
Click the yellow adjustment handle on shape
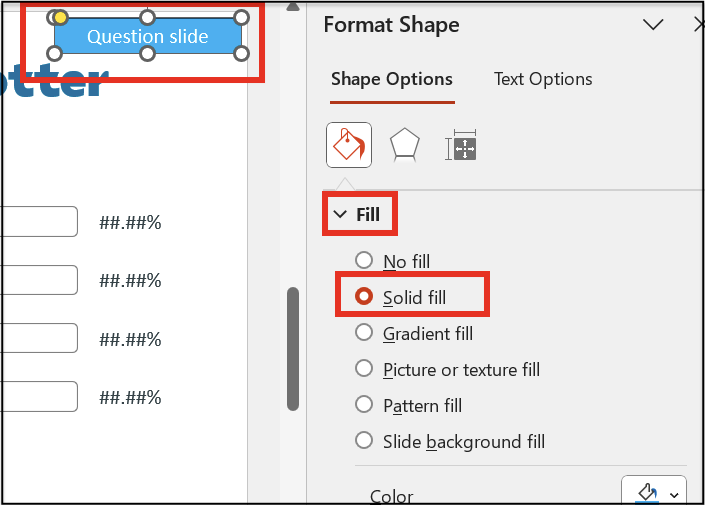click(x=60, y=17)
